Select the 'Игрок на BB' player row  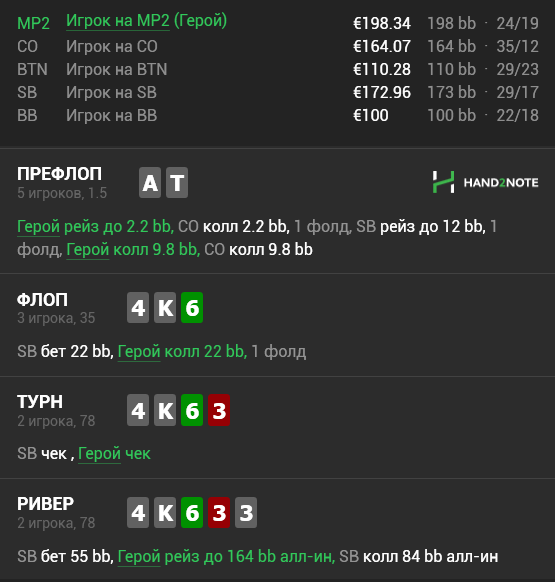coord(278,115)
